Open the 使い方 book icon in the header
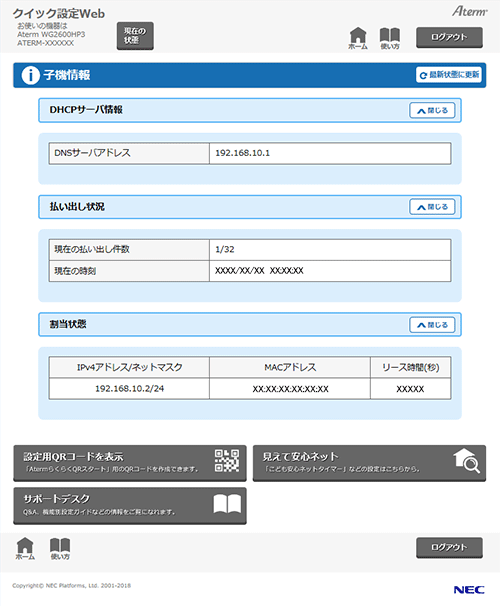The height and width of the screenshot is (606, 500). click(x=389, y=38)
